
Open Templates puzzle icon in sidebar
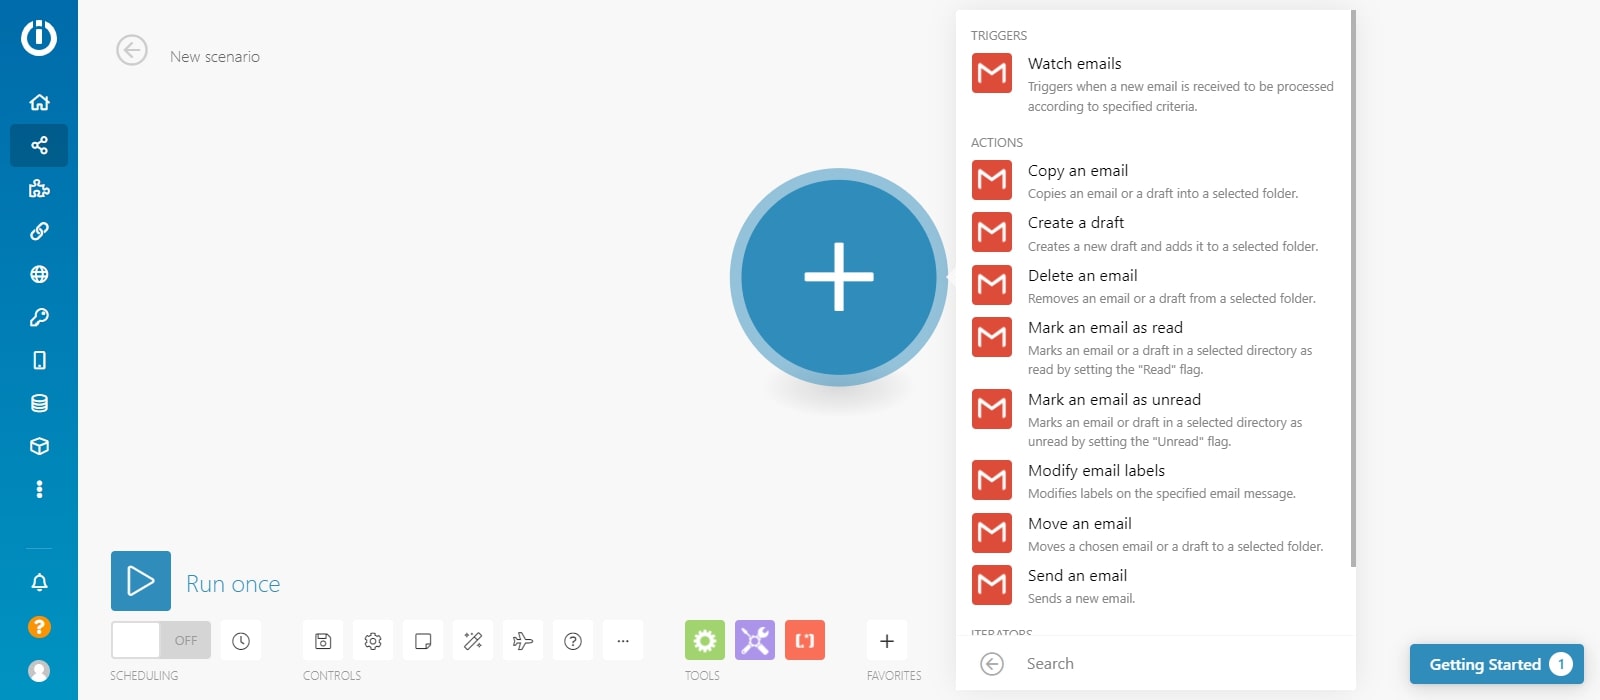click(39, 188)
